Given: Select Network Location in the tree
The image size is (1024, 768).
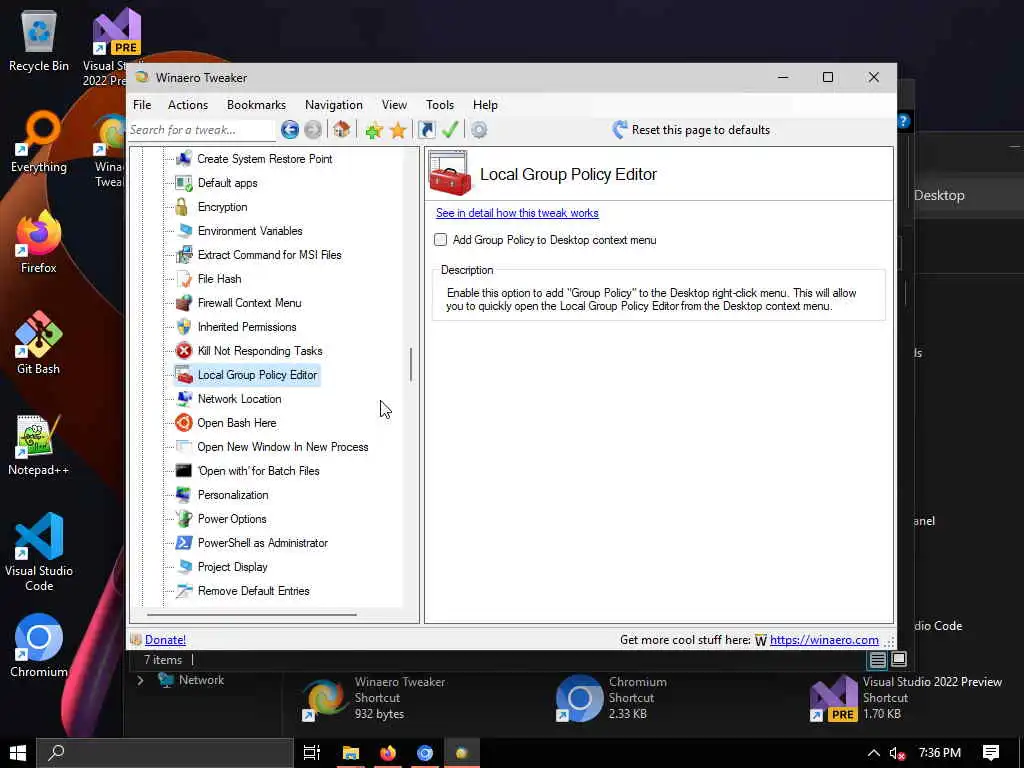Looking at the screenshot, I should [240, 399].
